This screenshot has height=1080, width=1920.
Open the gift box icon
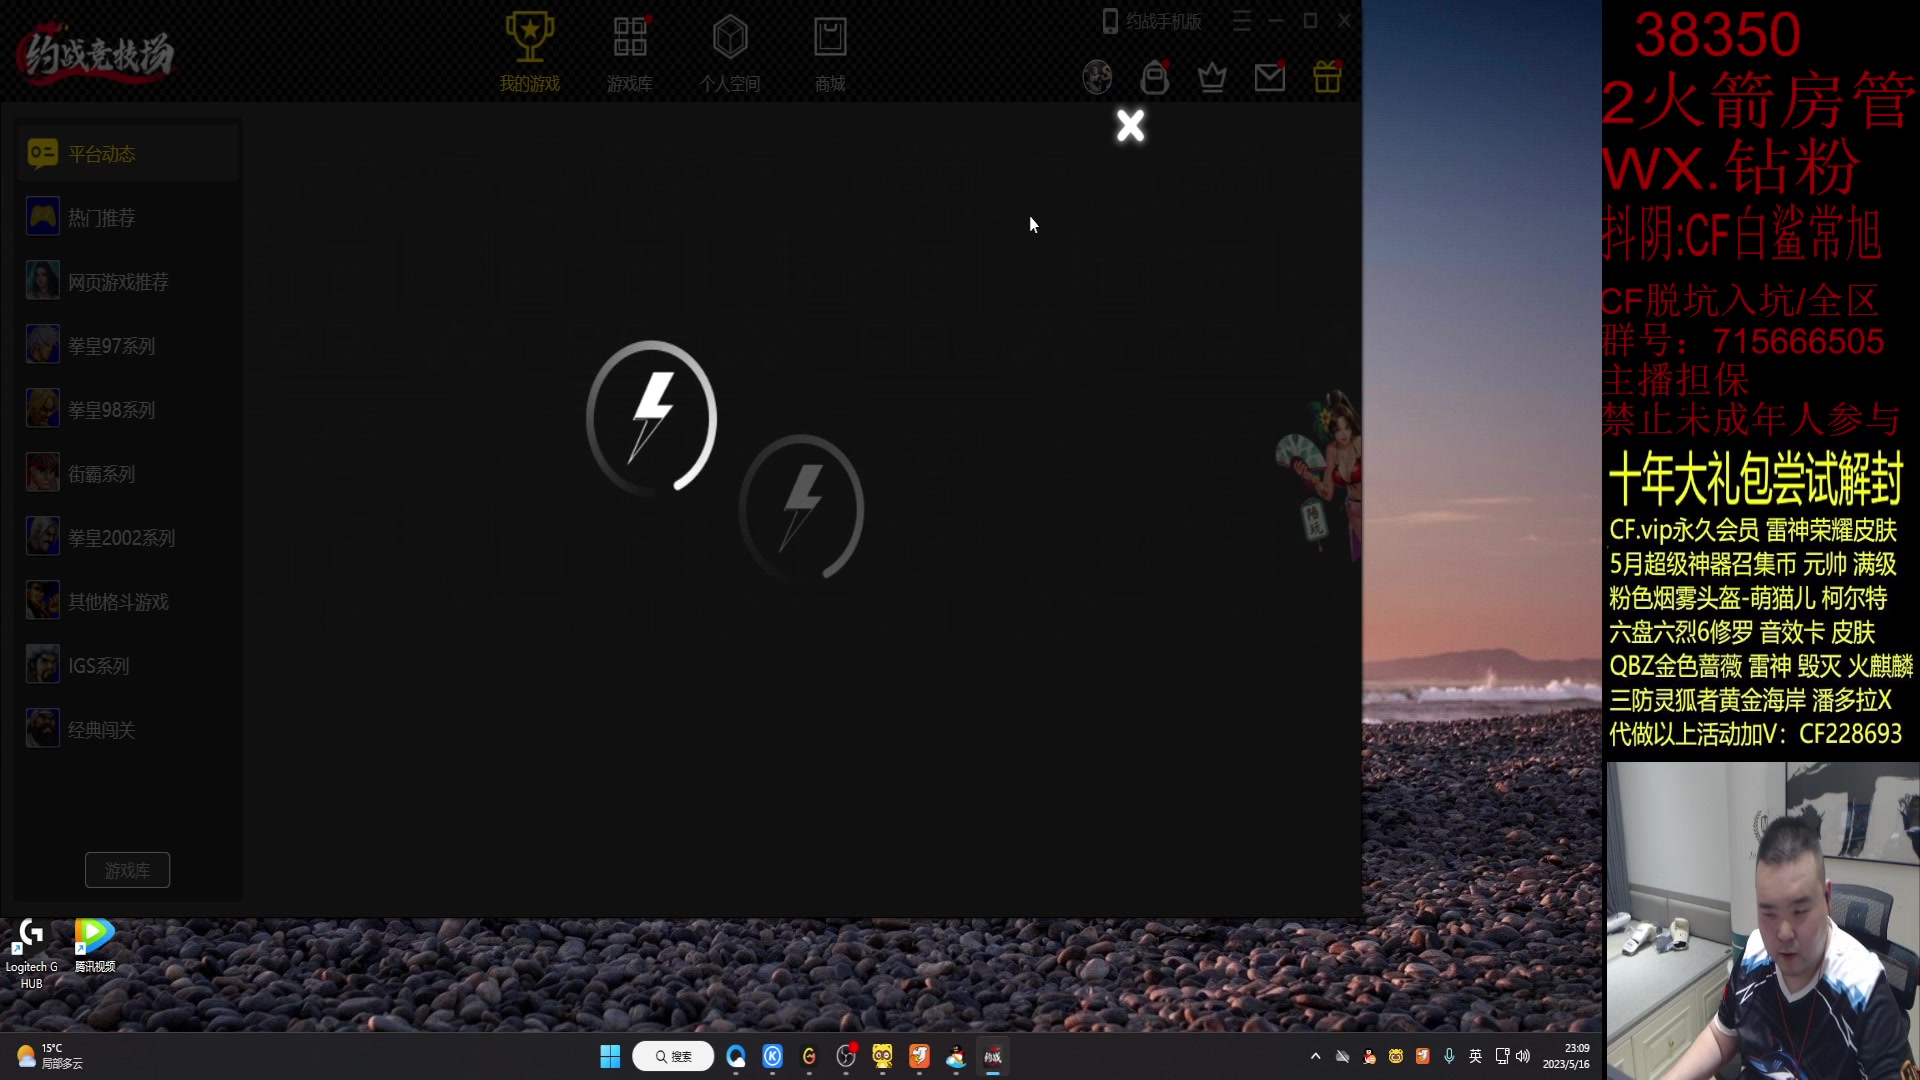point(1327,77)
